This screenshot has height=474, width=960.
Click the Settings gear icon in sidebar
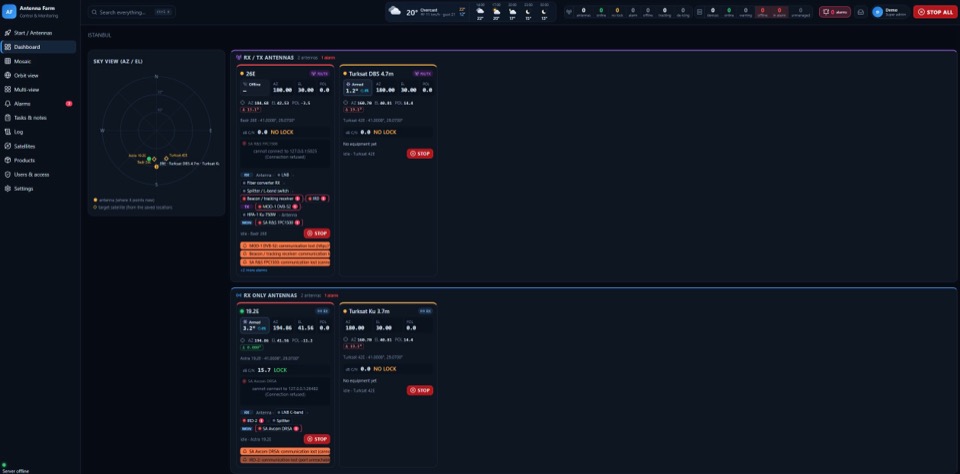click(7, 189)
